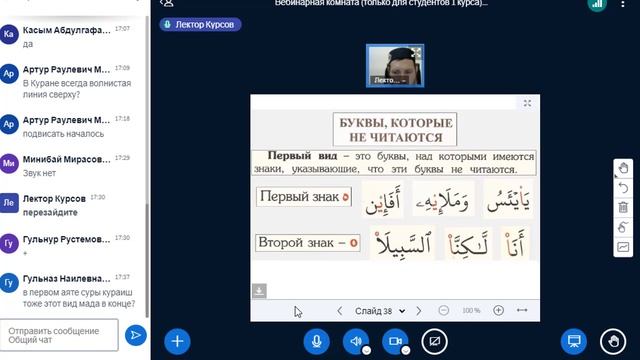This screenshot has width=640, height=360.
Task: Toggle screen sharing button
Action: click(x=434, y=341)
